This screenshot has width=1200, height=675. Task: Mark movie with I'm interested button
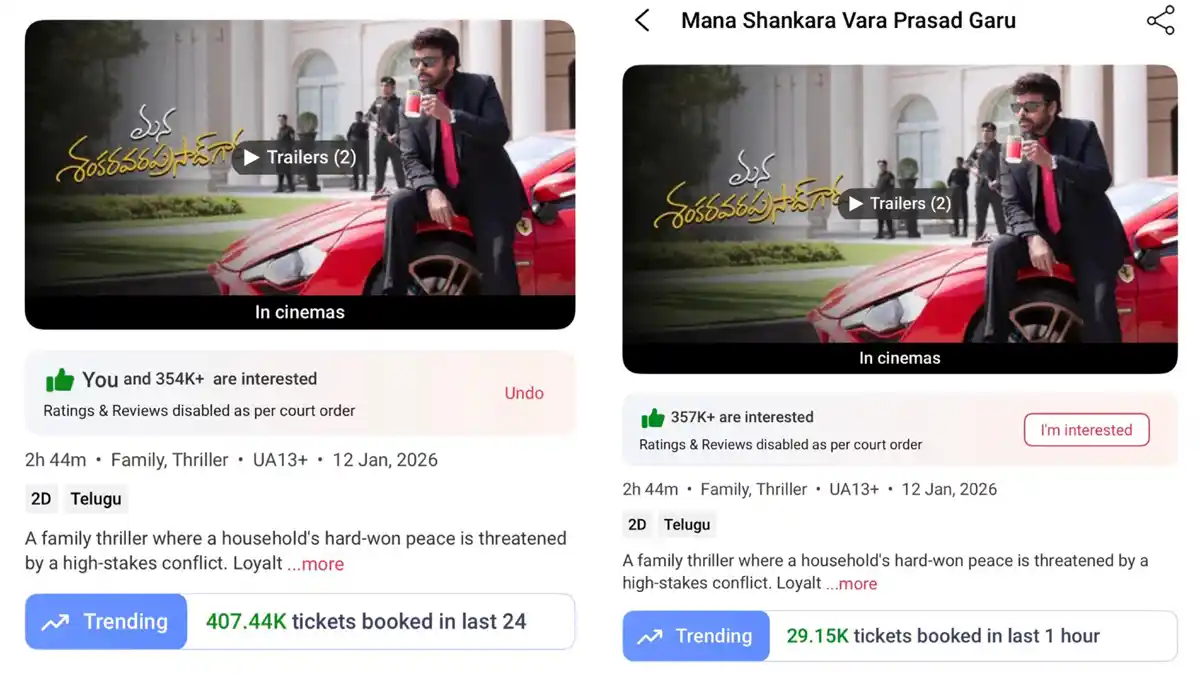point(1086,430)
